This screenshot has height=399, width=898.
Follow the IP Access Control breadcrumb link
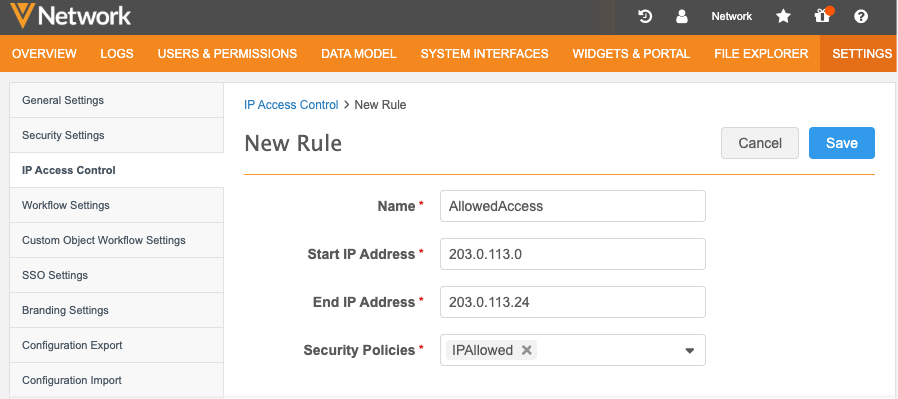pyautogui.click(x=291, y=105)
